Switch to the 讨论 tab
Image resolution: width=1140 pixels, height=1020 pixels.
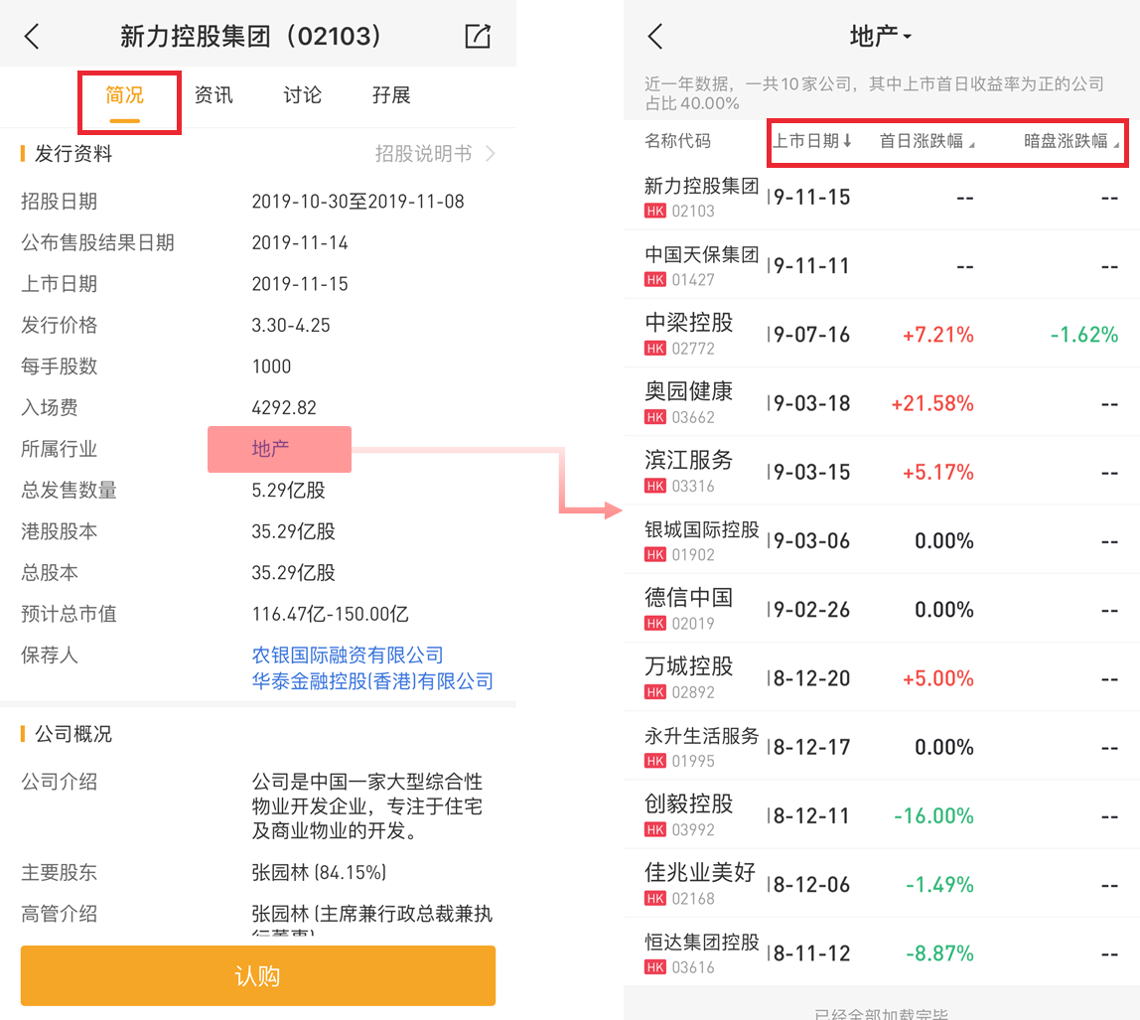coord(302,95)
